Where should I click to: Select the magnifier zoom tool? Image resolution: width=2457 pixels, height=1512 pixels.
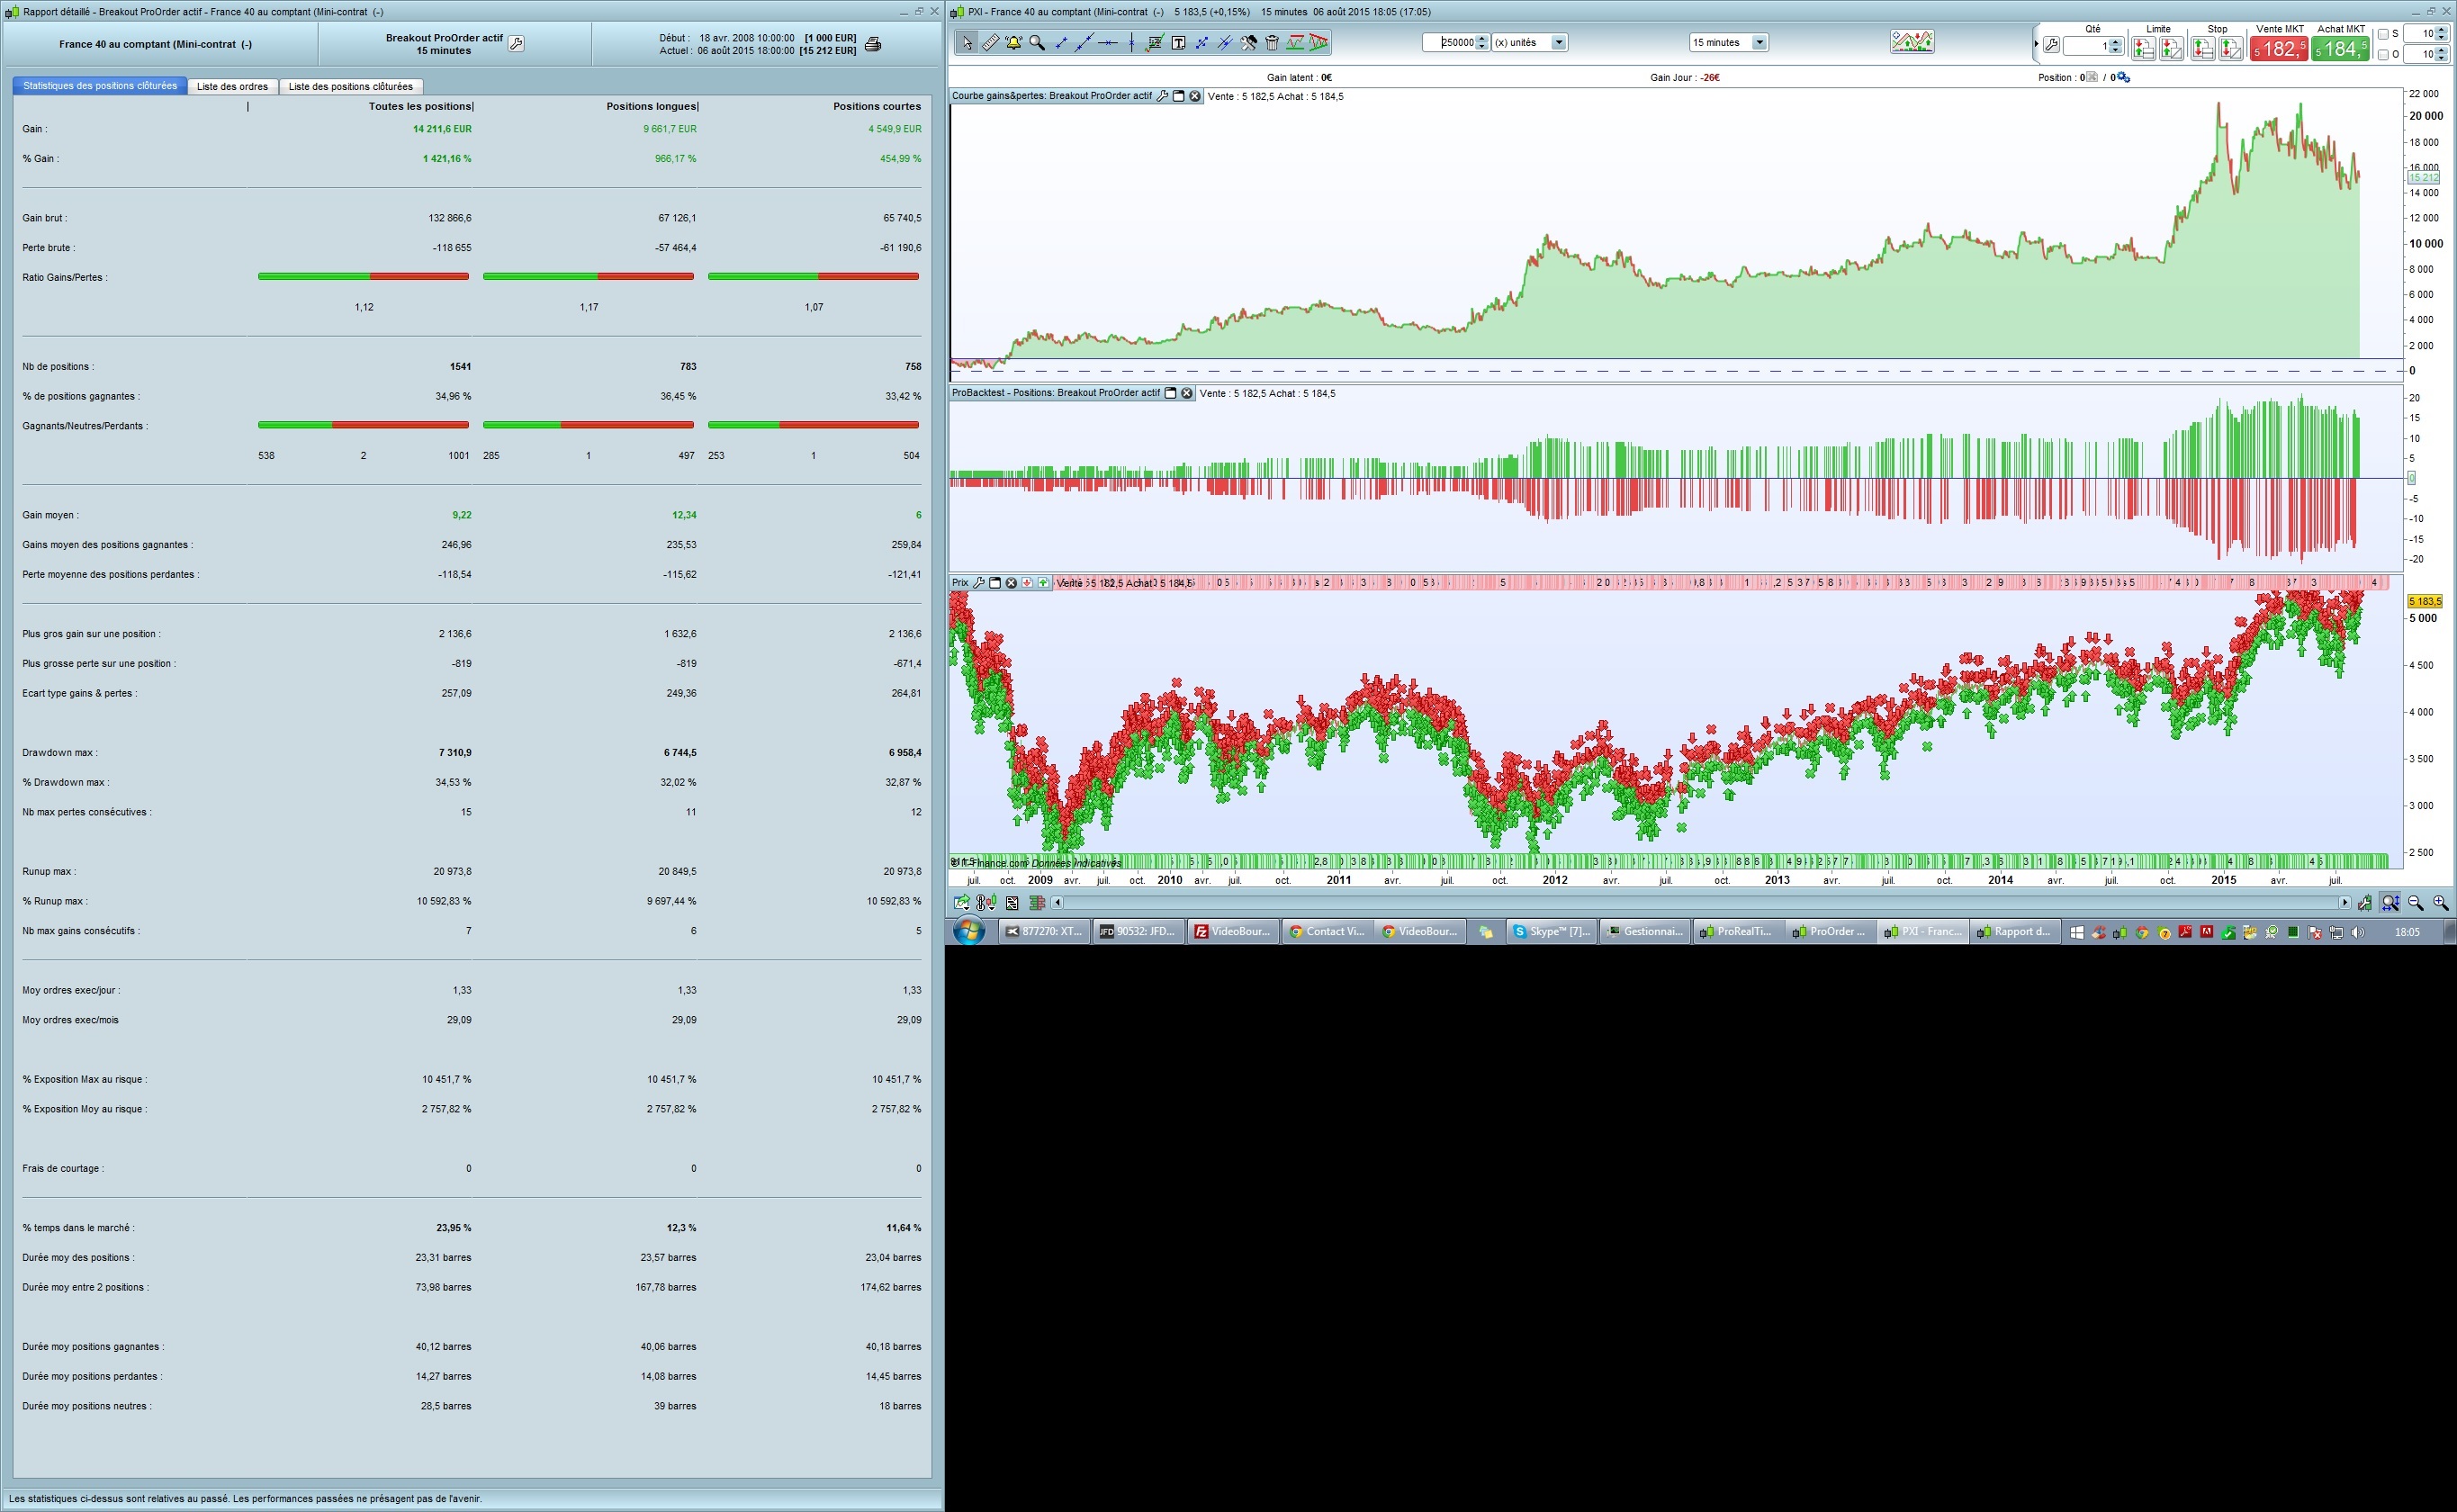(1037, 43)
